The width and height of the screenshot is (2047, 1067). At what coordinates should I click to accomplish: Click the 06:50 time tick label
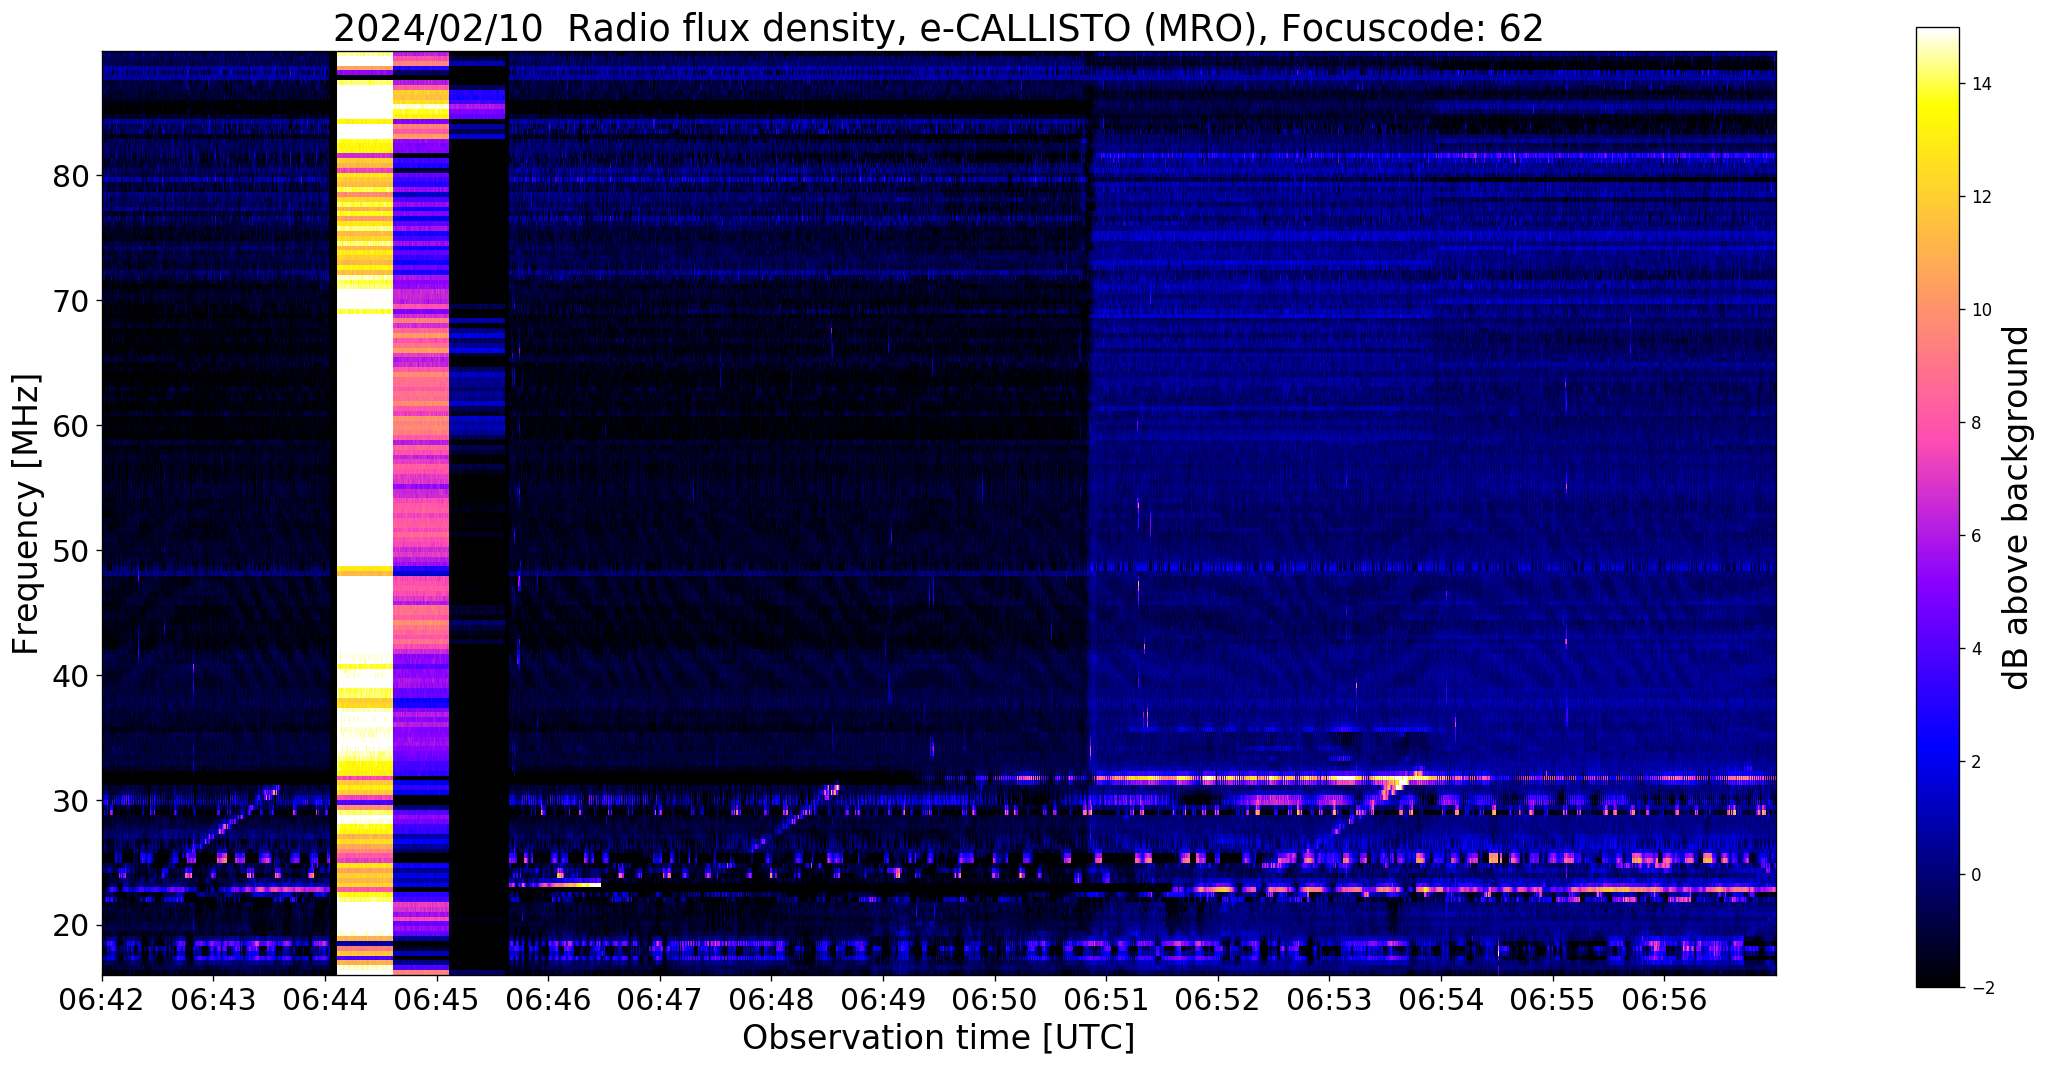pos(995,1000)
